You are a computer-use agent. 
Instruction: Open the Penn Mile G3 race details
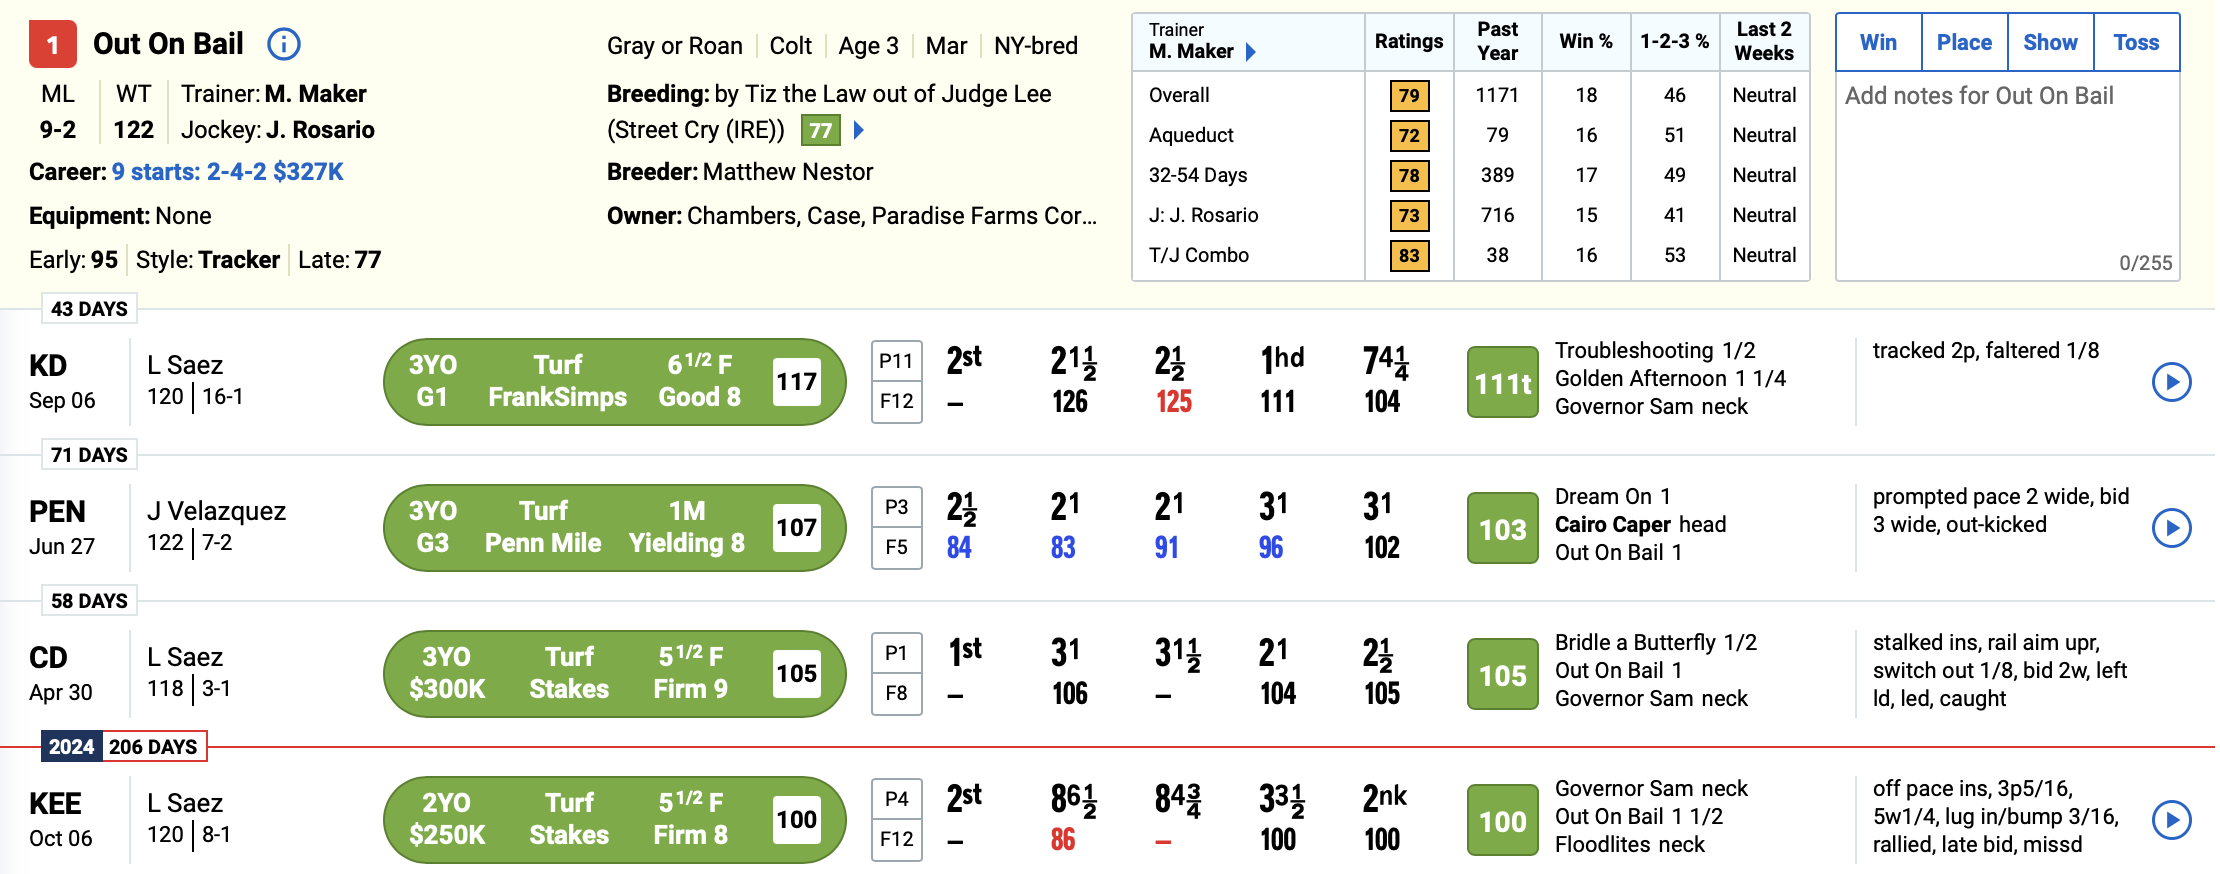tap(614, 528)
